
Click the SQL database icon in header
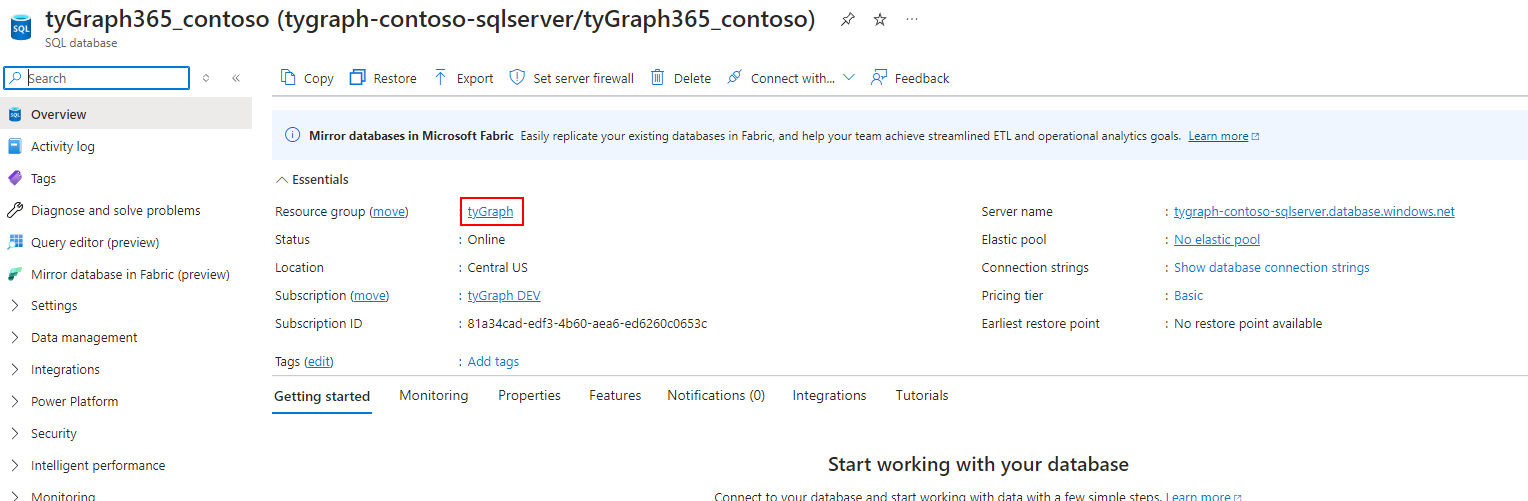tap(21, 28)
